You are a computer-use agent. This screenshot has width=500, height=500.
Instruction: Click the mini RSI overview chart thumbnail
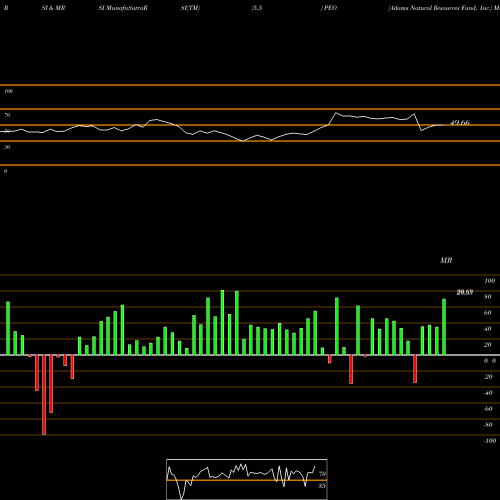247,479
